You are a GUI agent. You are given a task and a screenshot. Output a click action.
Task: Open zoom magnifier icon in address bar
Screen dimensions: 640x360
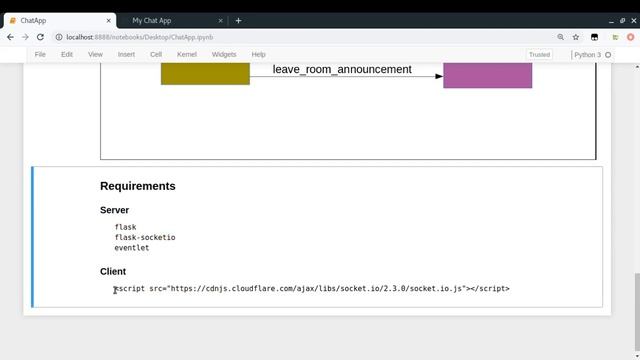tap(560, 37)
